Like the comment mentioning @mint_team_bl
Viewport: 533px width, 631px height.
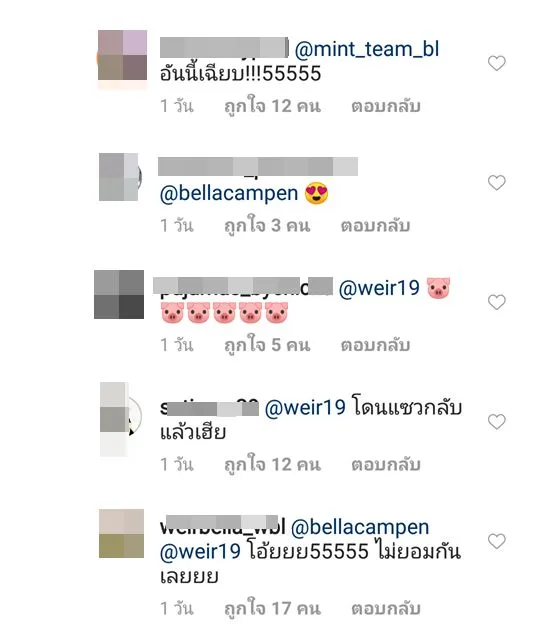pos(497,63)
